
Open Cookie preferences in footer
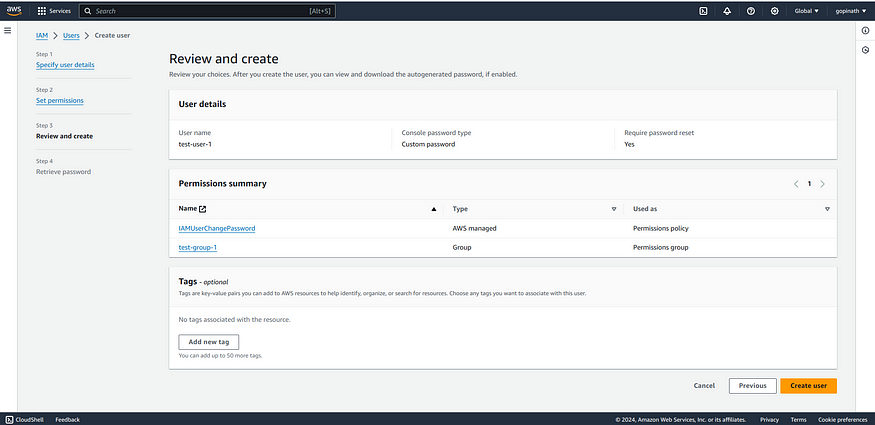coord(843,419)
